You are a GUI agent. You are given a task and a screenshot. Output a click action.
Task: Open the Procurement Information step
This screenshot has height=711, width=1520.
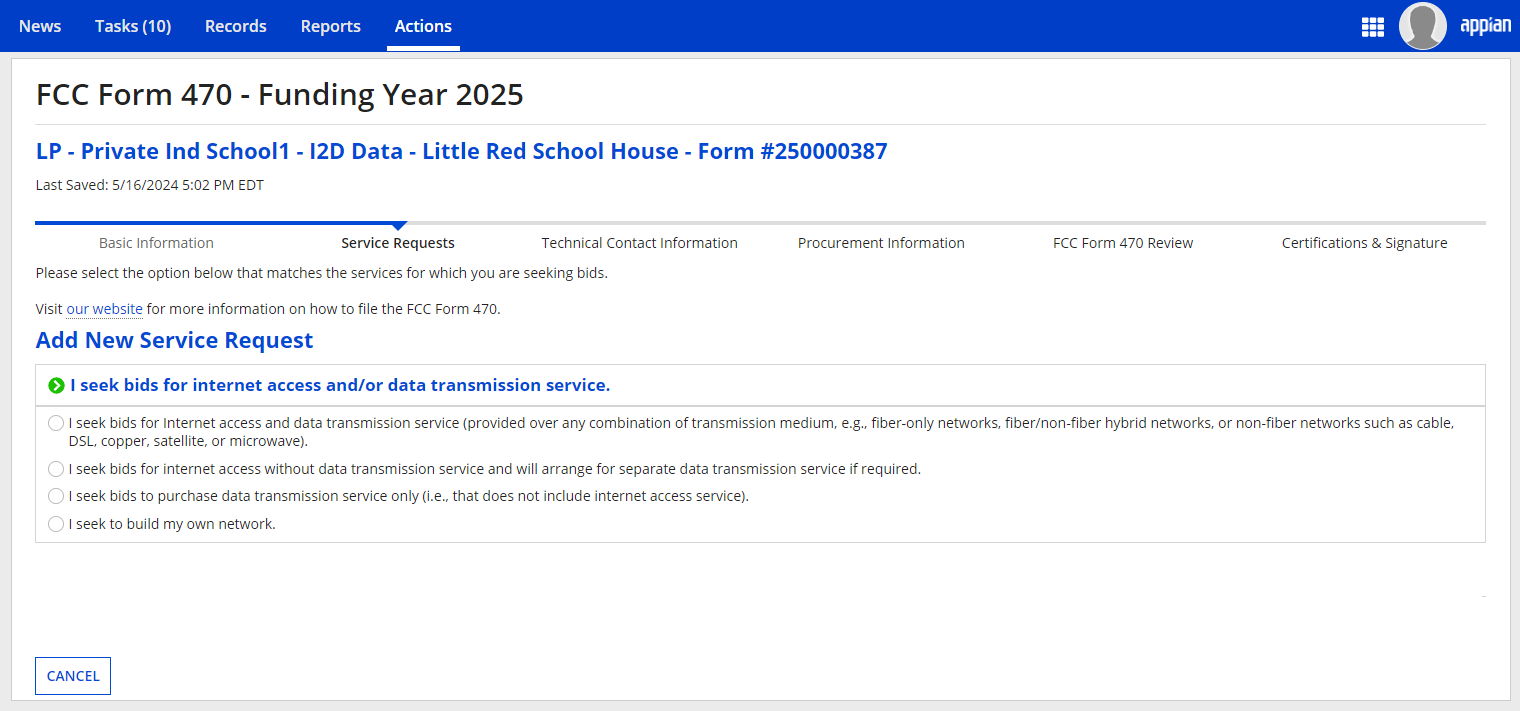tap(881, 243)
